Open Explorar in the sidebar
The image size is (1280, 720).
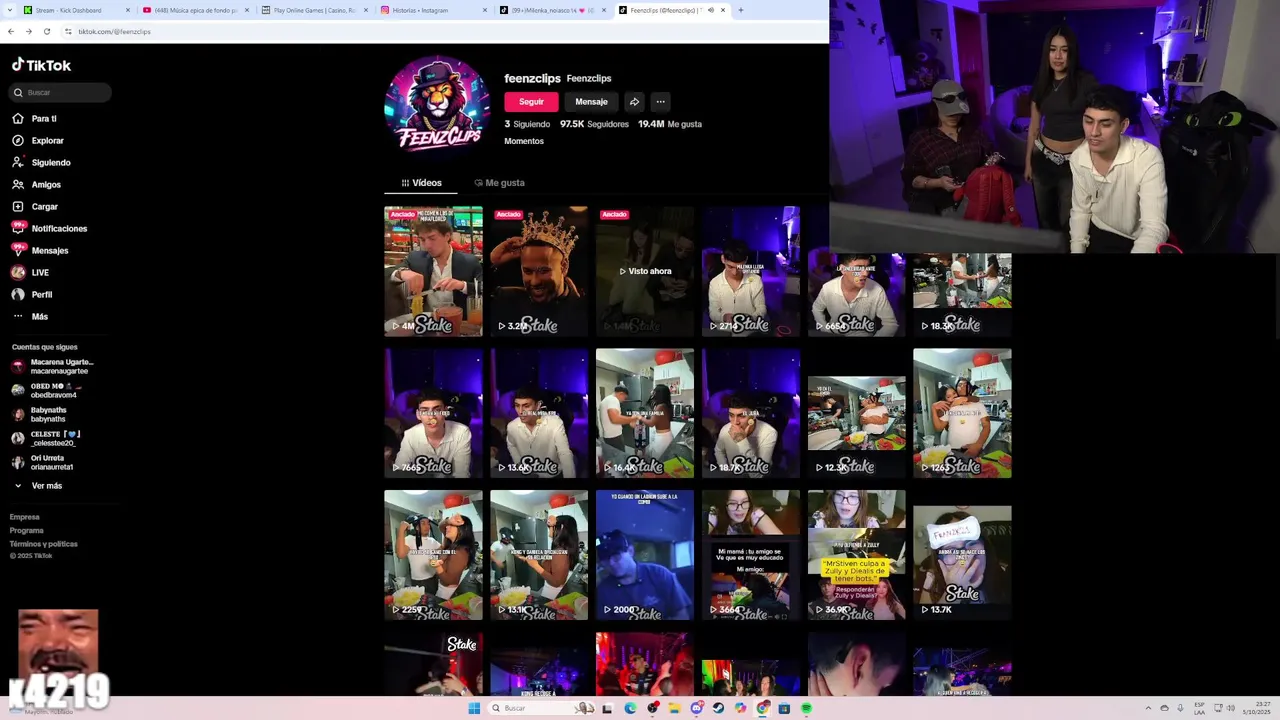point(38,141)
